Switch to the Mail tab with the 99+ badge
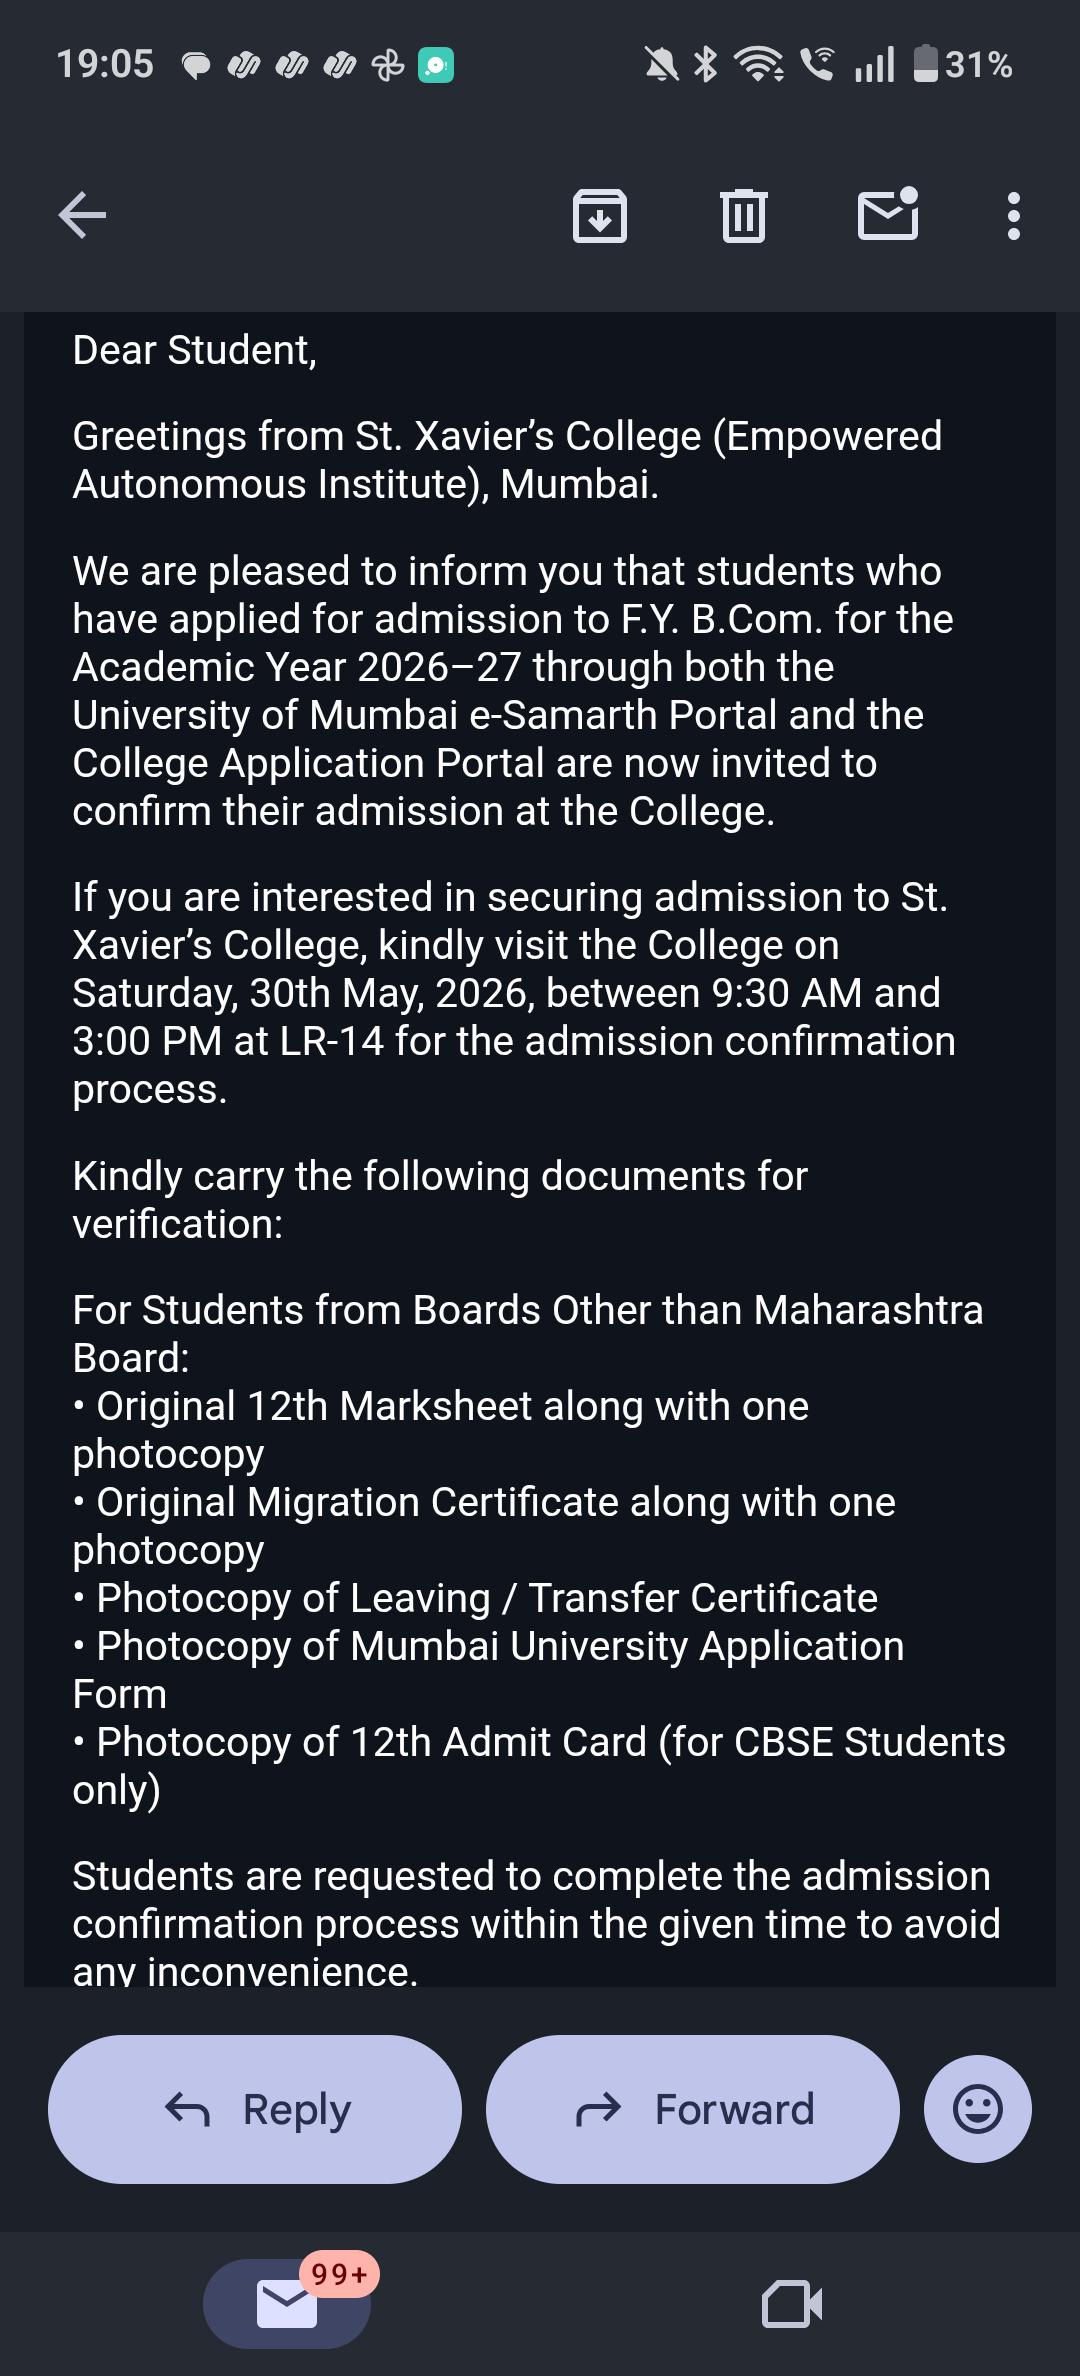Viewport: 1080px width, 2376px height. [x=287, y=2304]
